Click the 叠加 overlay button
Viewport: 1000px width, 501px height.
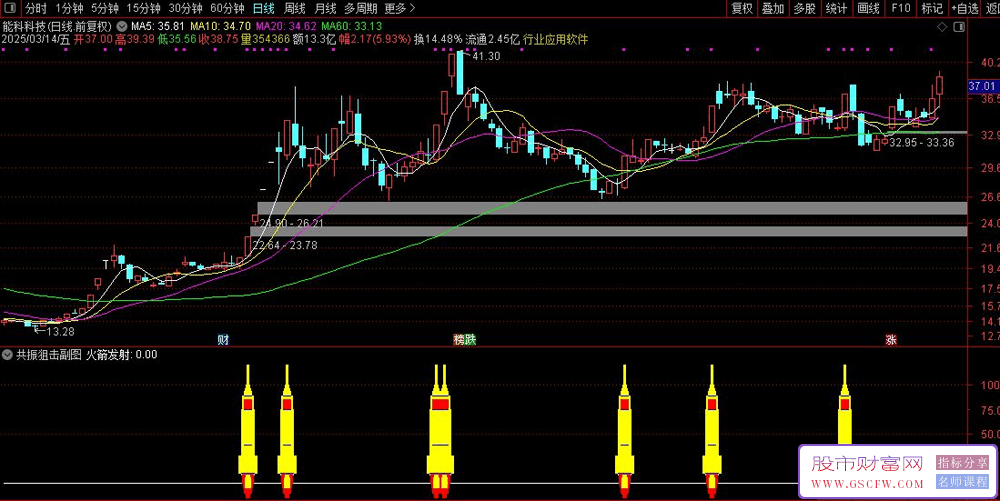[x=773, y=8]
